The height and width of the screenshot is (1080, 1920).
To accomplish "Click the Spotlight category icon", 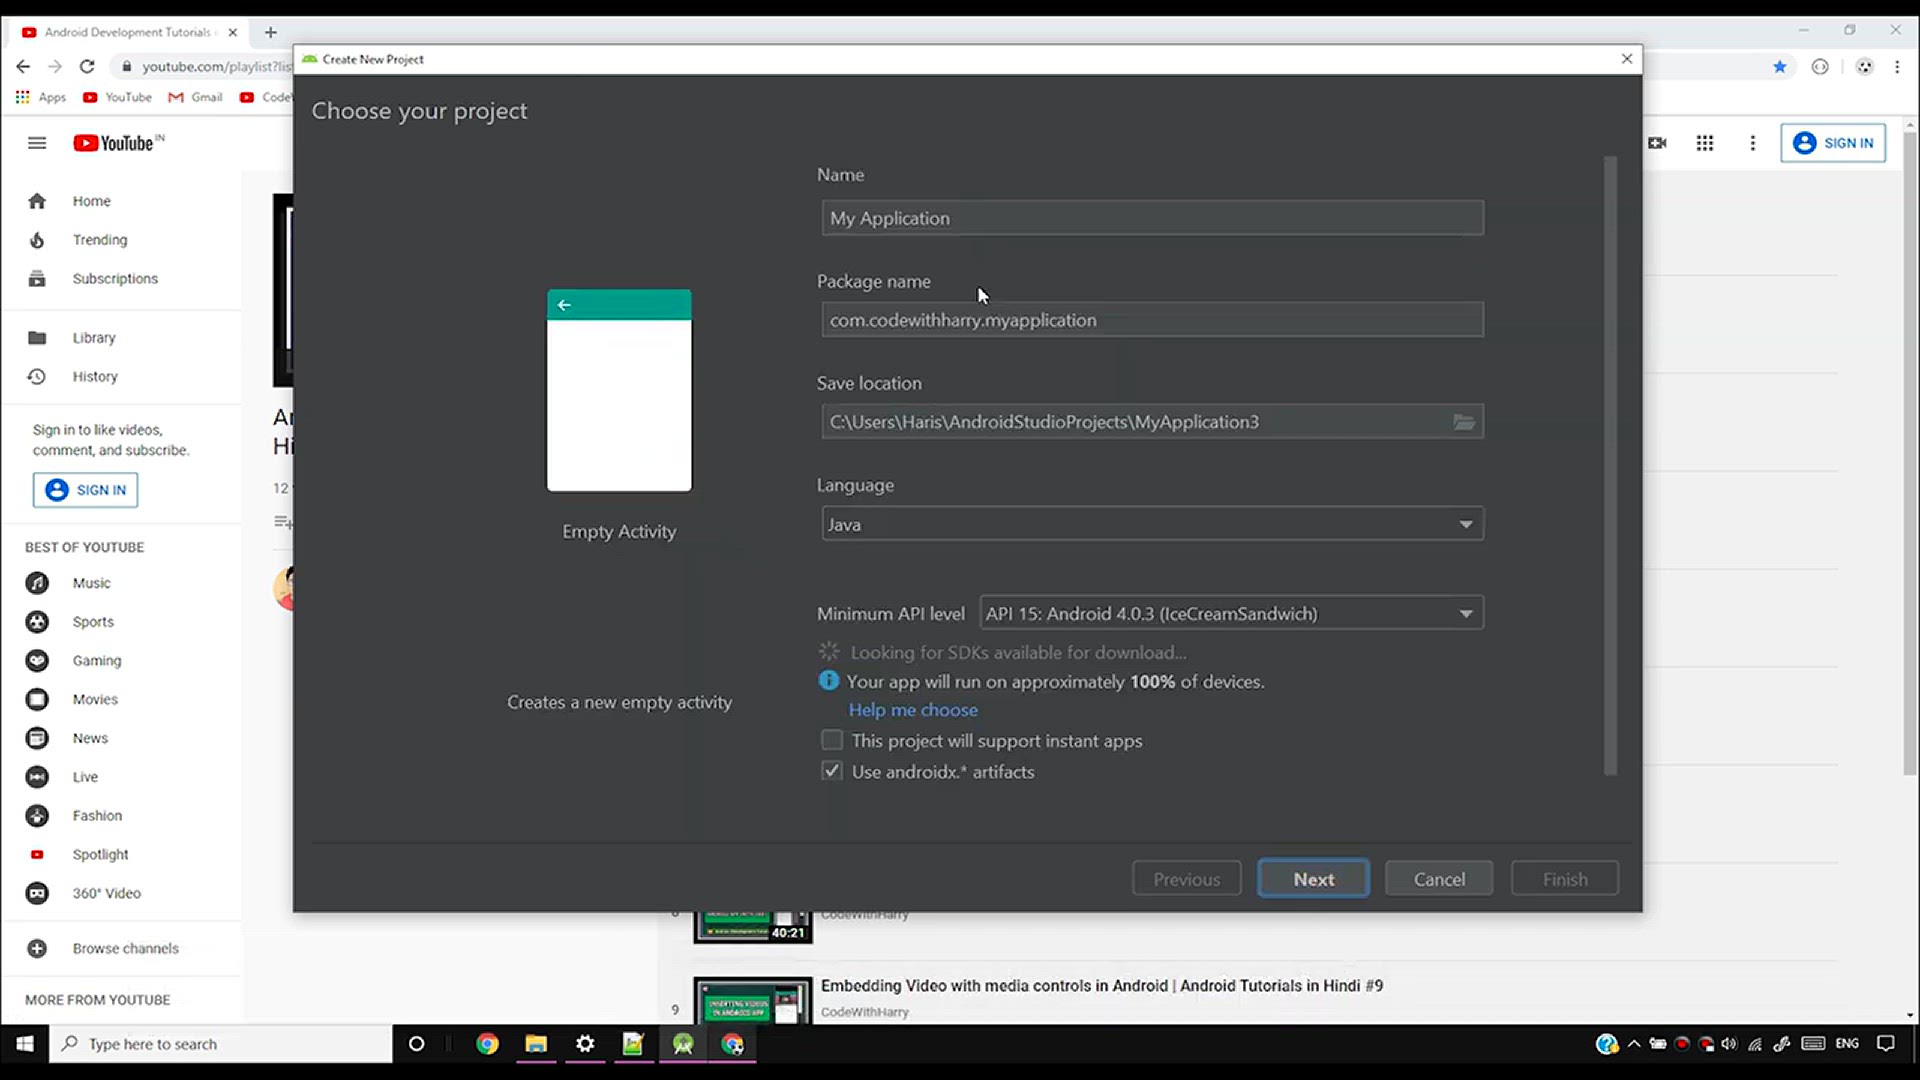I will pos(37,855).
